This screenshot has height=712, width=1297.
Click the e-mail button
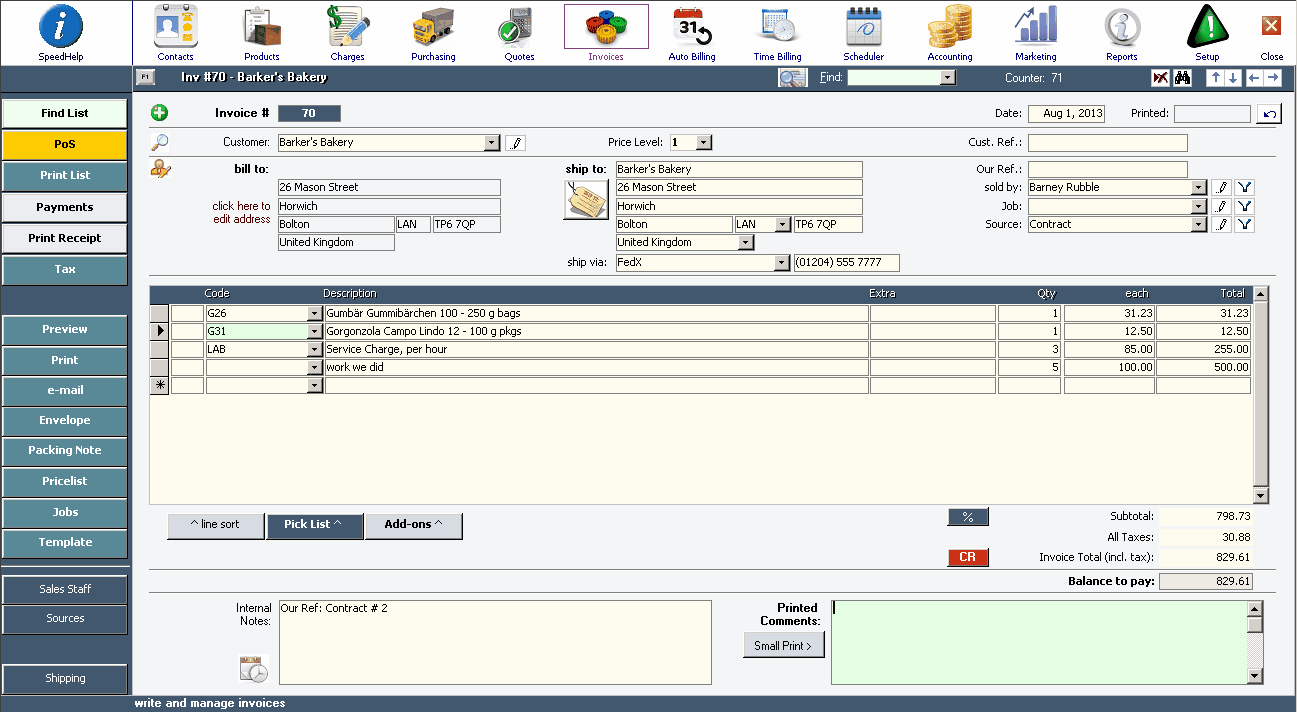65,390
